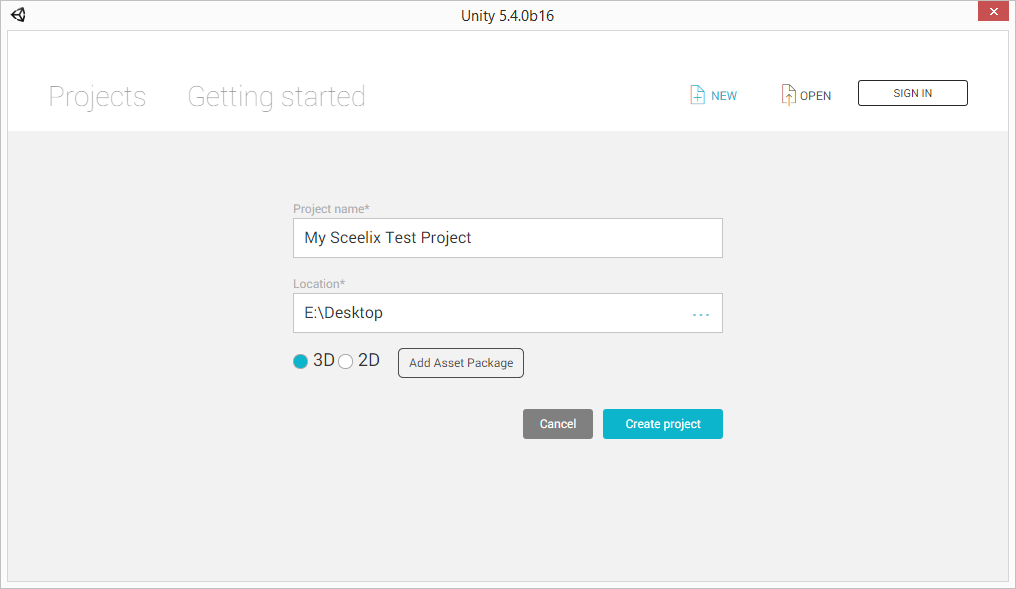Click the Unity logo icon in title bar

click(18, 14)
